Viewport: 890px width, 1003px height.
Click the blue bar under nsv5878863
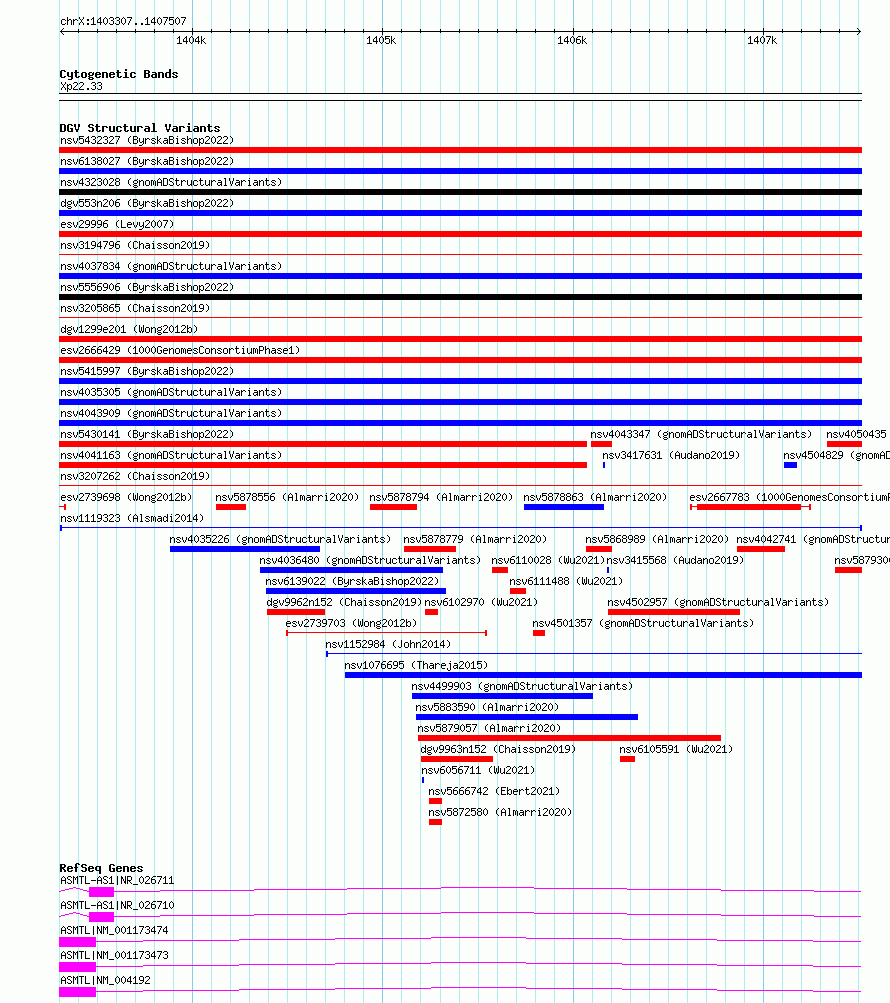[564, 507]
